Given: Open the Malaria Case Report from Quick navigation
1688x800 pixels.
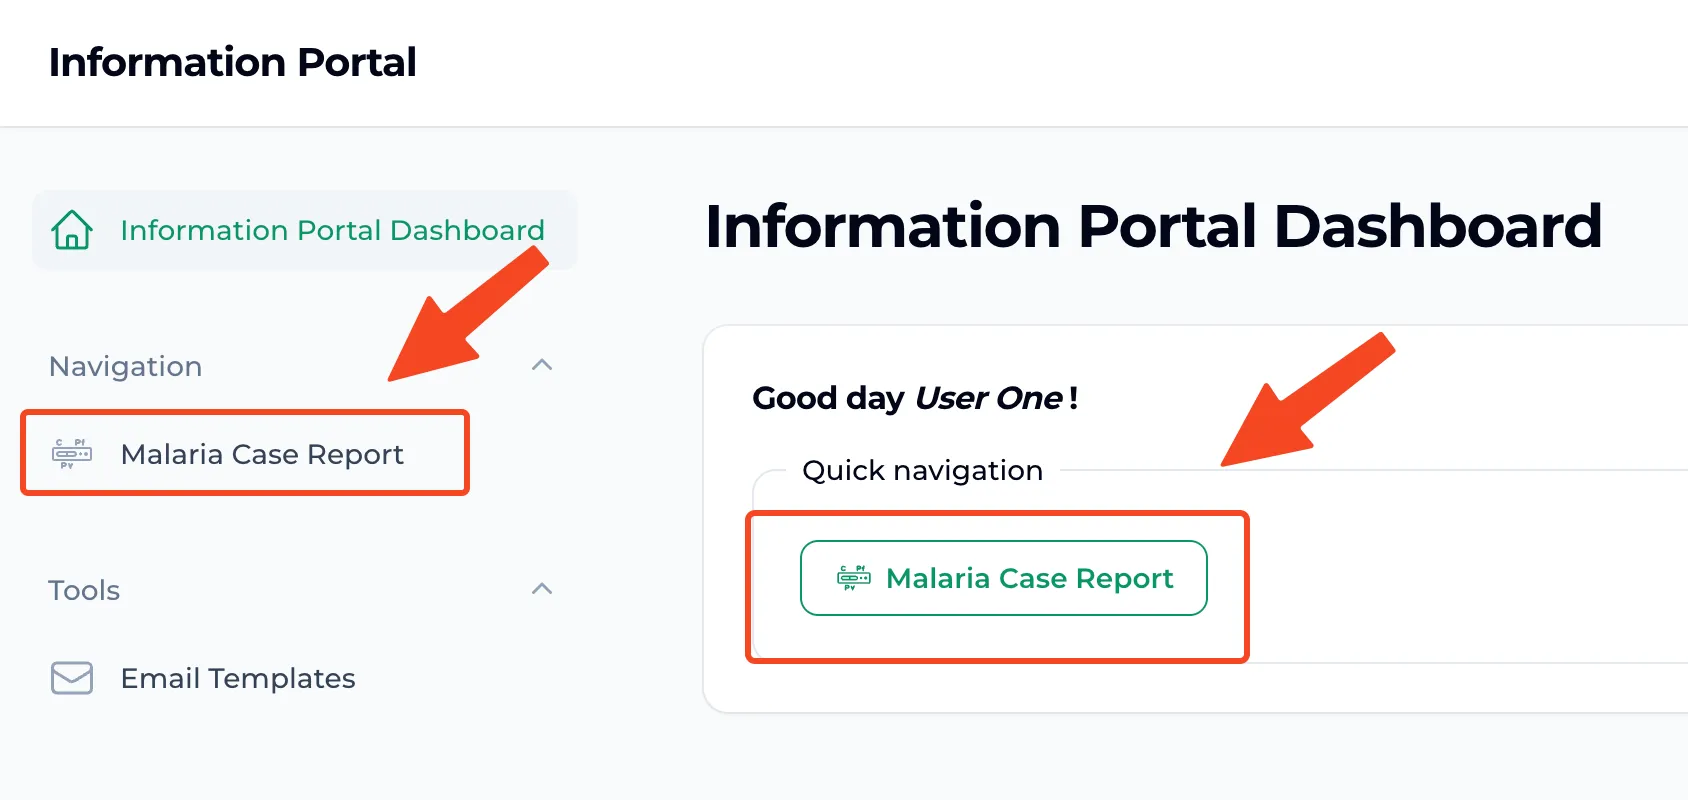Looking at the screenshot, I should click(x=1003, y=578).
